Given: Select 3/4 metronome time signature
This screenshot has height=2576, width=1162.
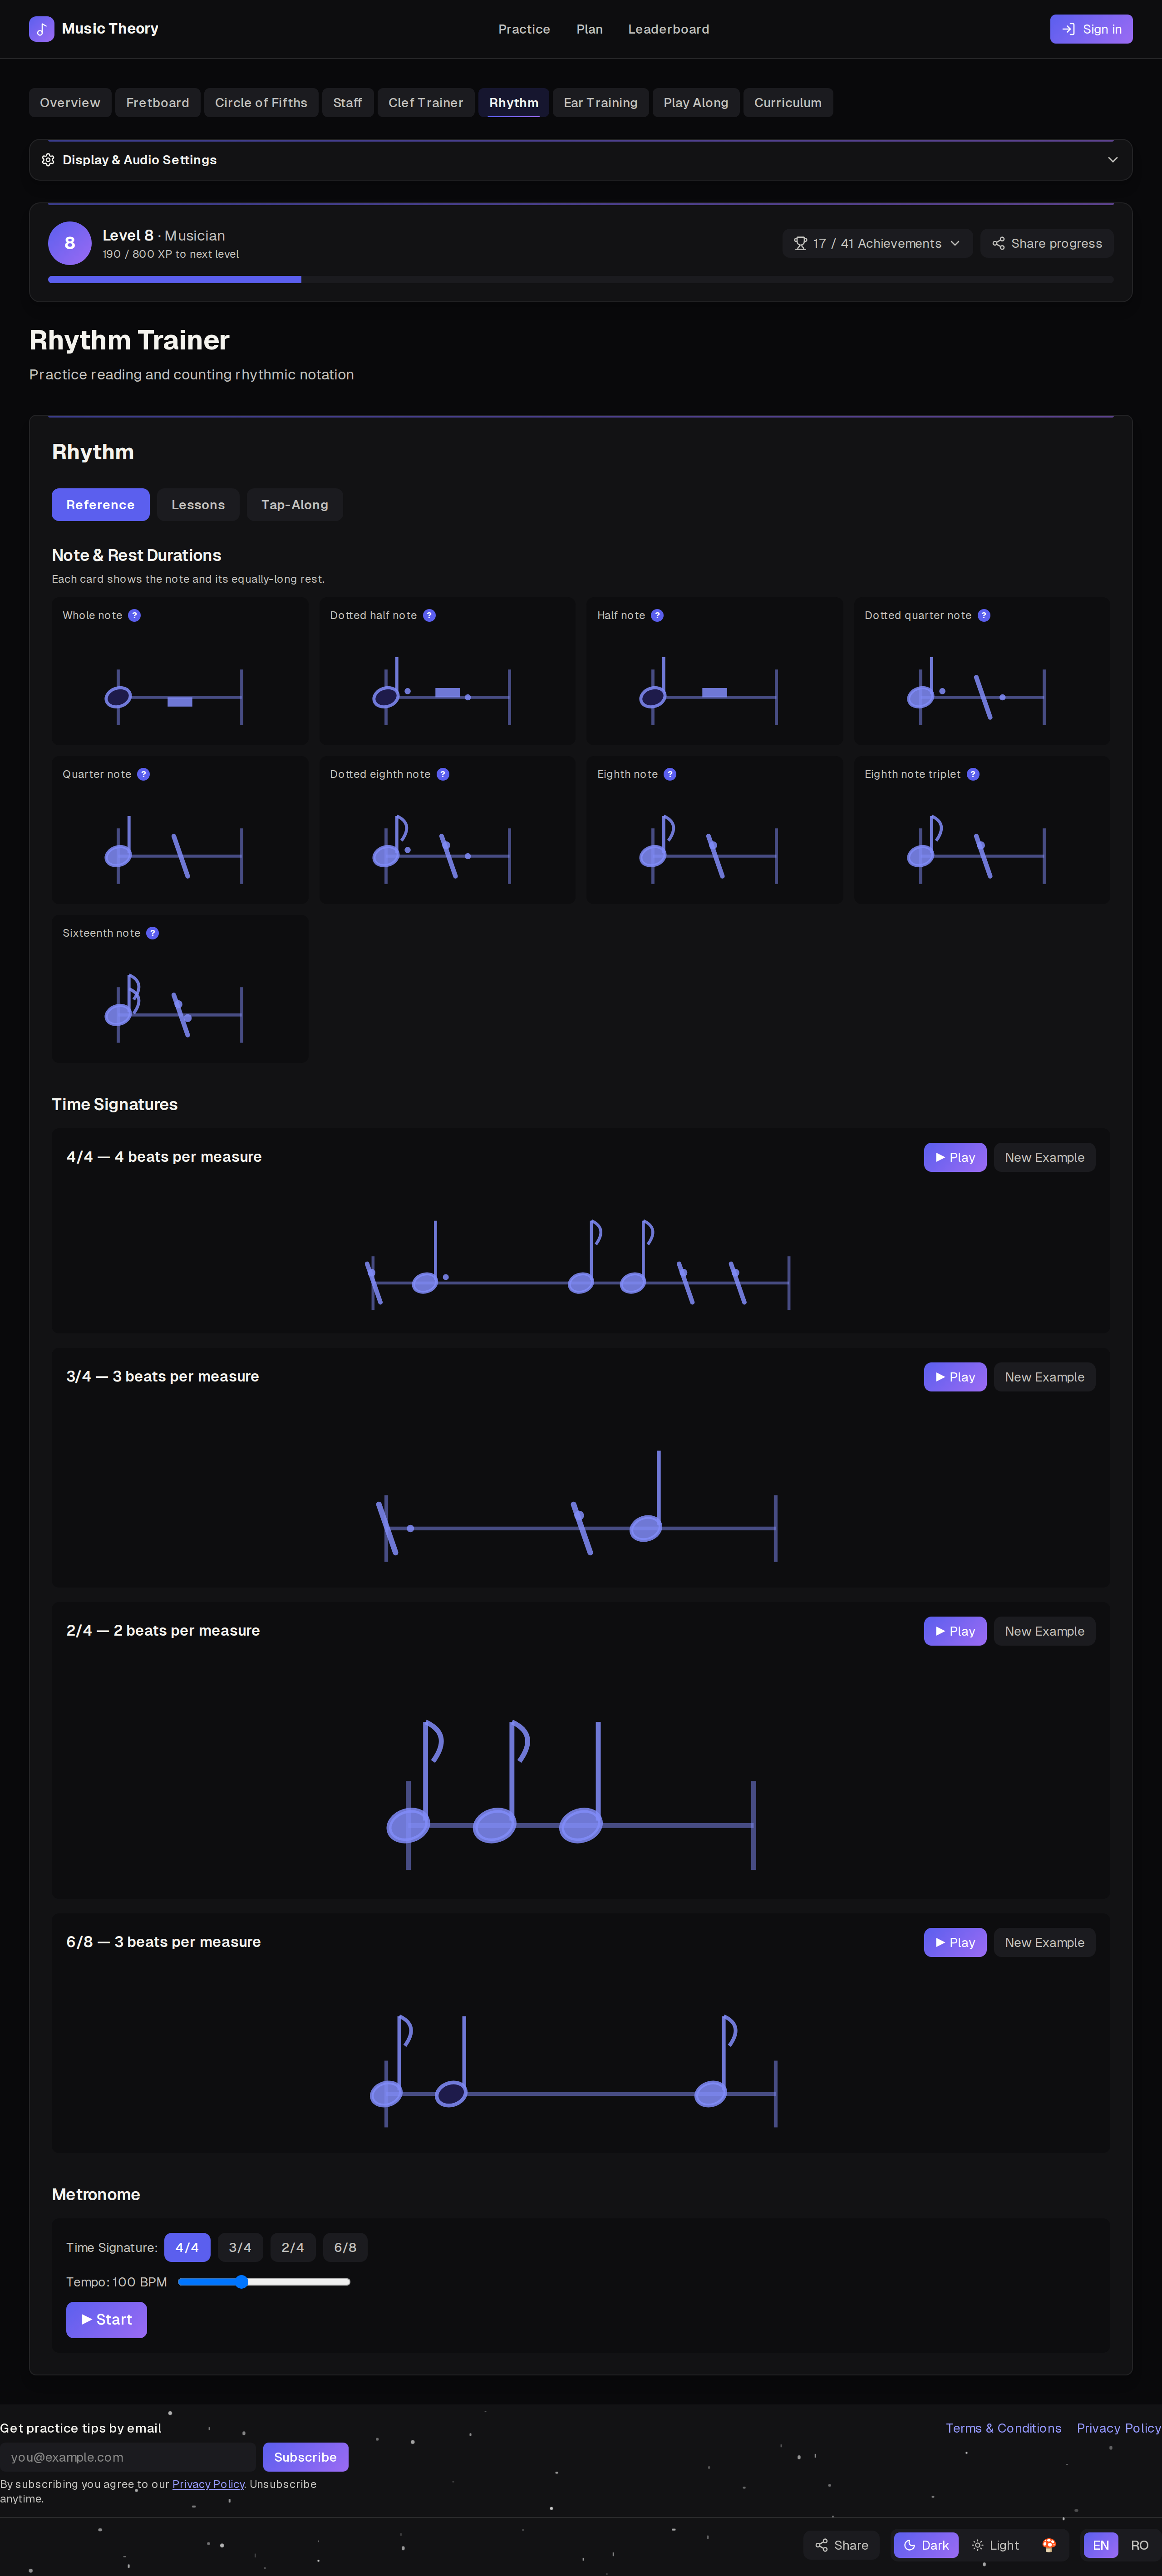Looking at the screenshot, I should 240,2247.
